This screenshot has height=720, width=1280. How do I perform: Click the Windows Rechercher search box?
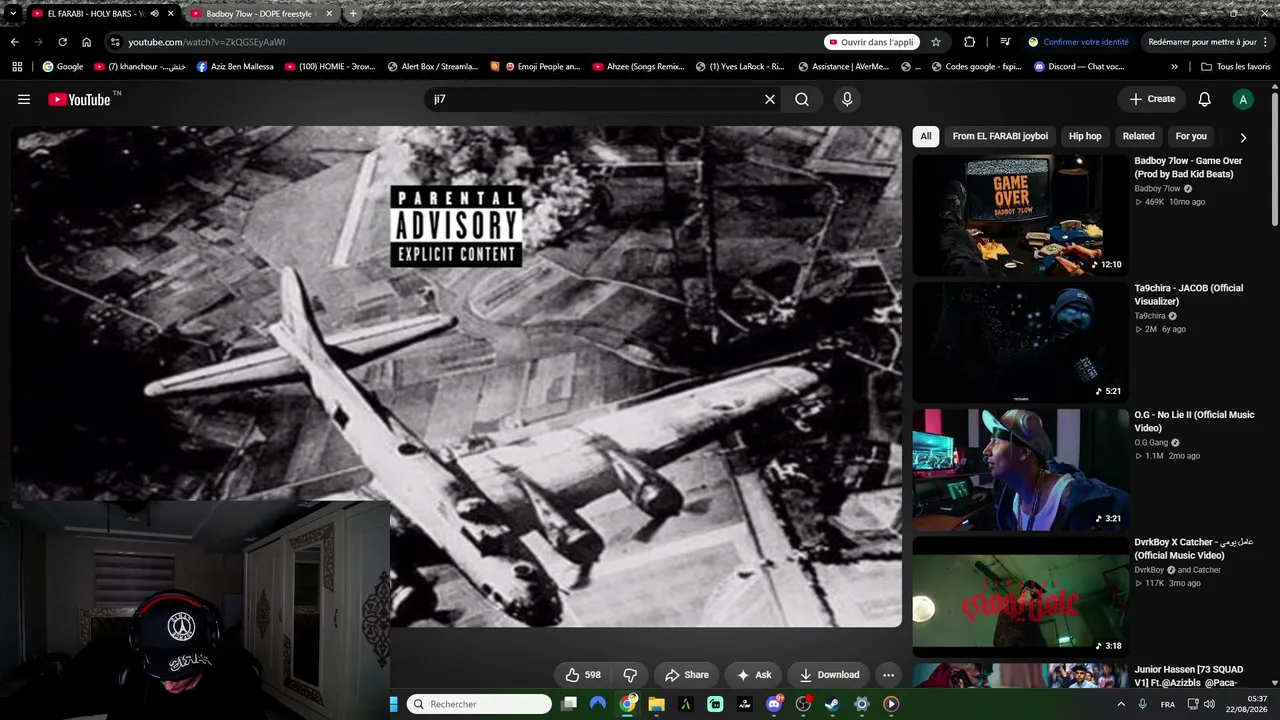coord(479,704)
